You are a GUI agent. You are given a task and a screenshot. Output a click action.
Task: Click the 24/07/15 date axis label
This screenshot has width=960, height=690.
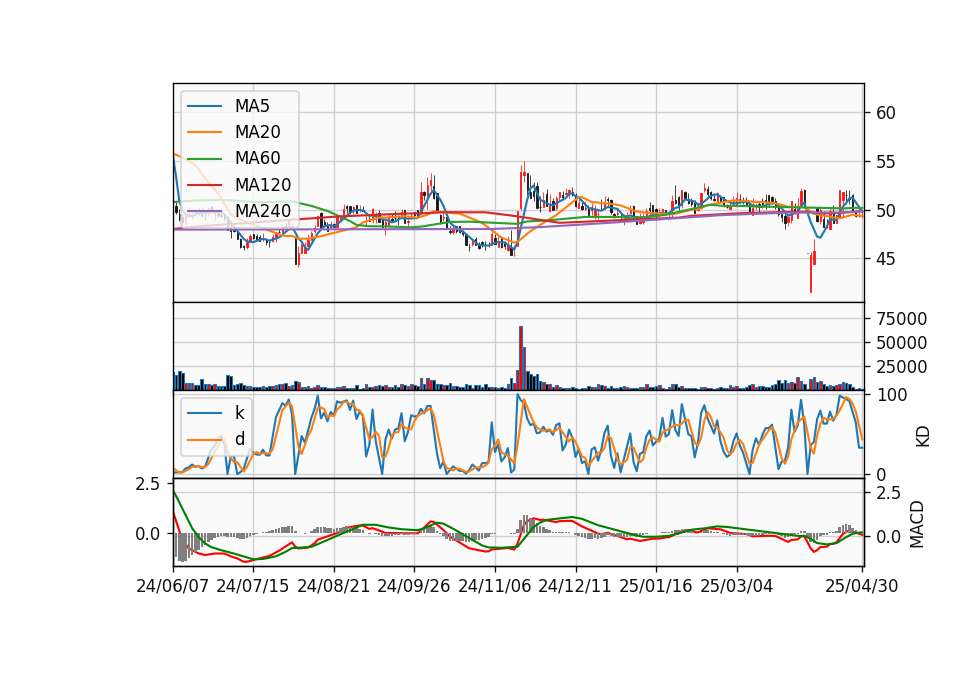point(252,586)
